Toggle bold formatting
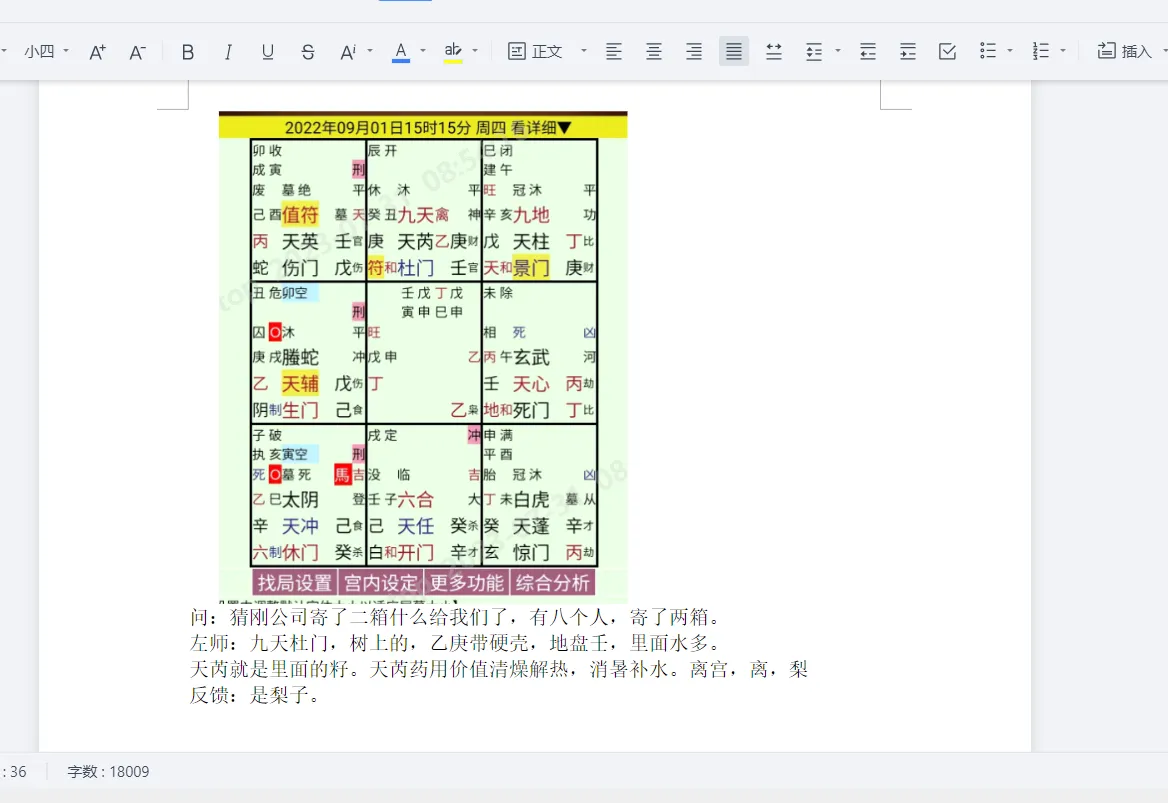1168x803 pixels. [x=188, y=52]
